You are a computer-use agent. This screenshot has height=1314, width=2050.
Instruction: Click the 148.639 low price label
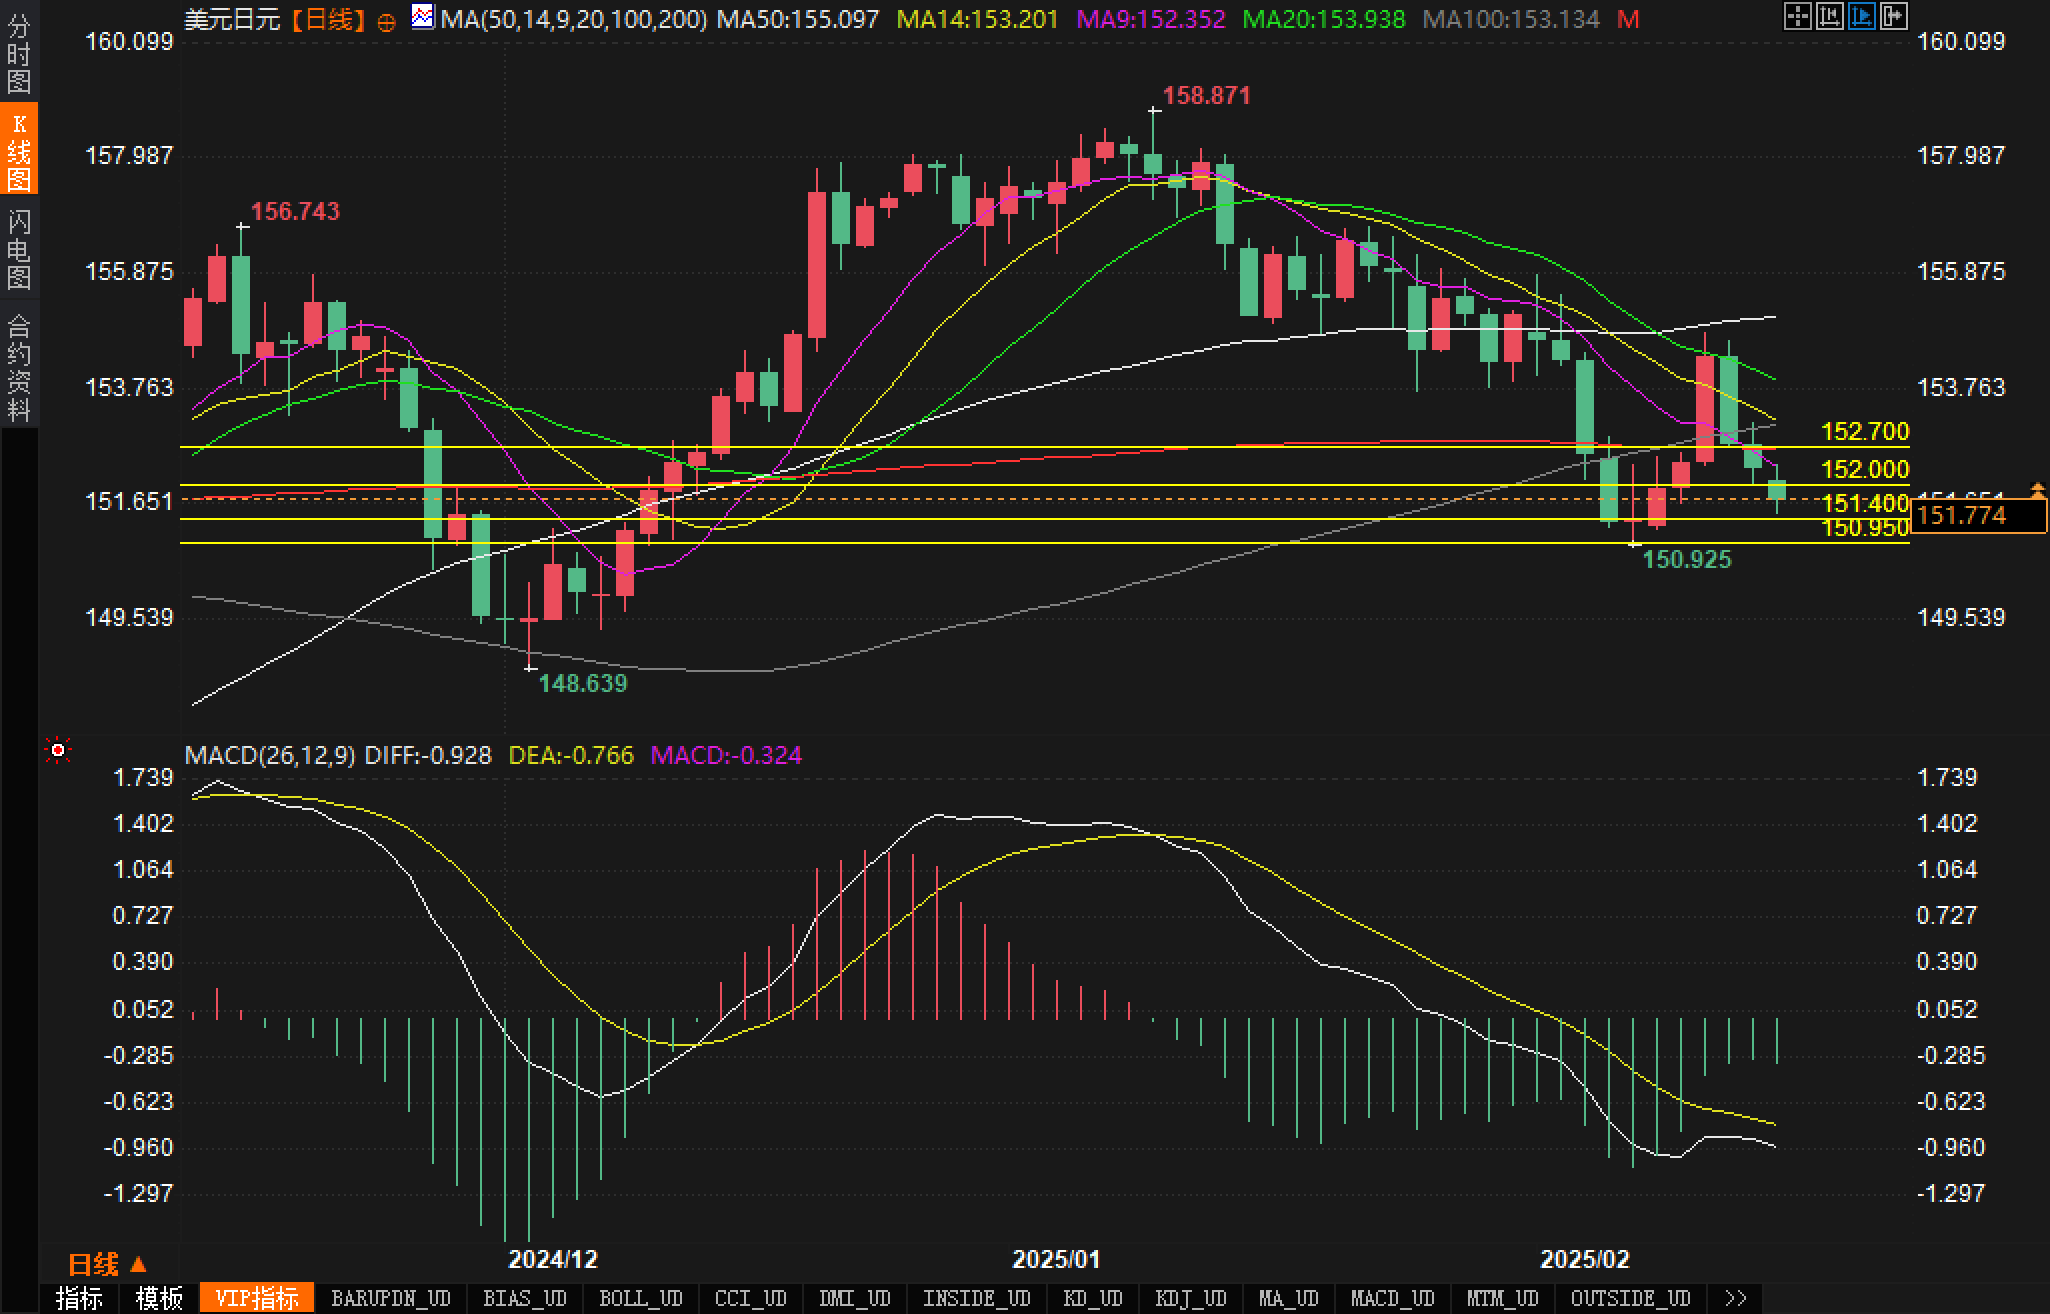[x=583, y=683]
